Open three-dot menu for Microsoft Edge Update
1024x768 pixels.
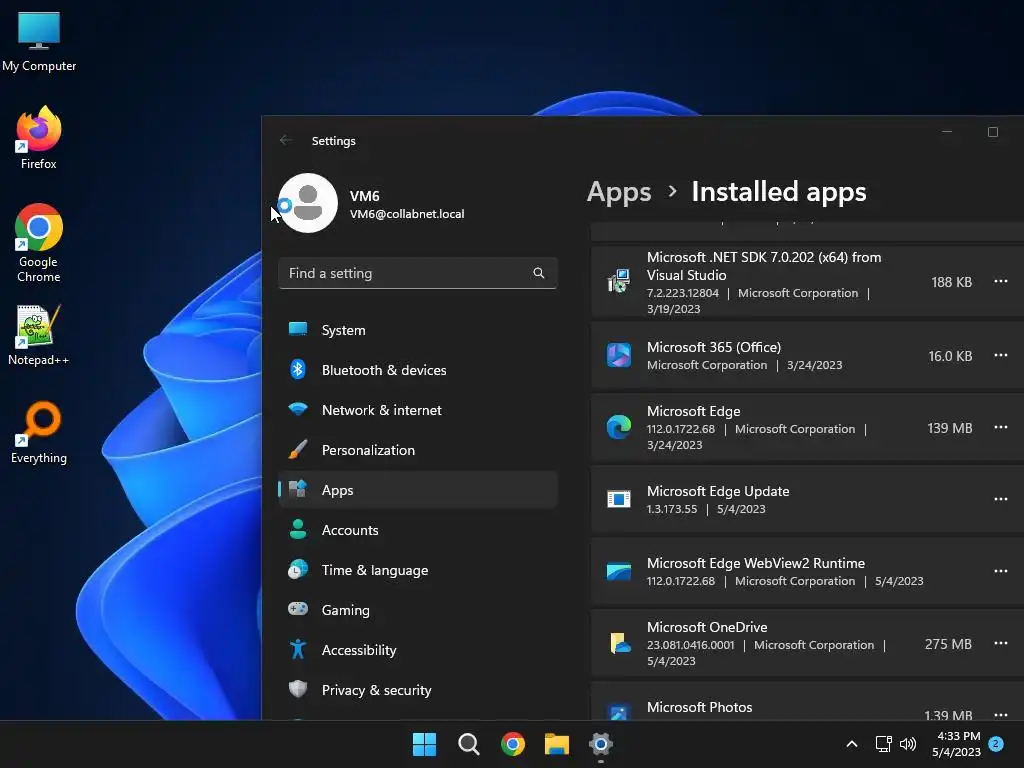[x=1000, y=499]
